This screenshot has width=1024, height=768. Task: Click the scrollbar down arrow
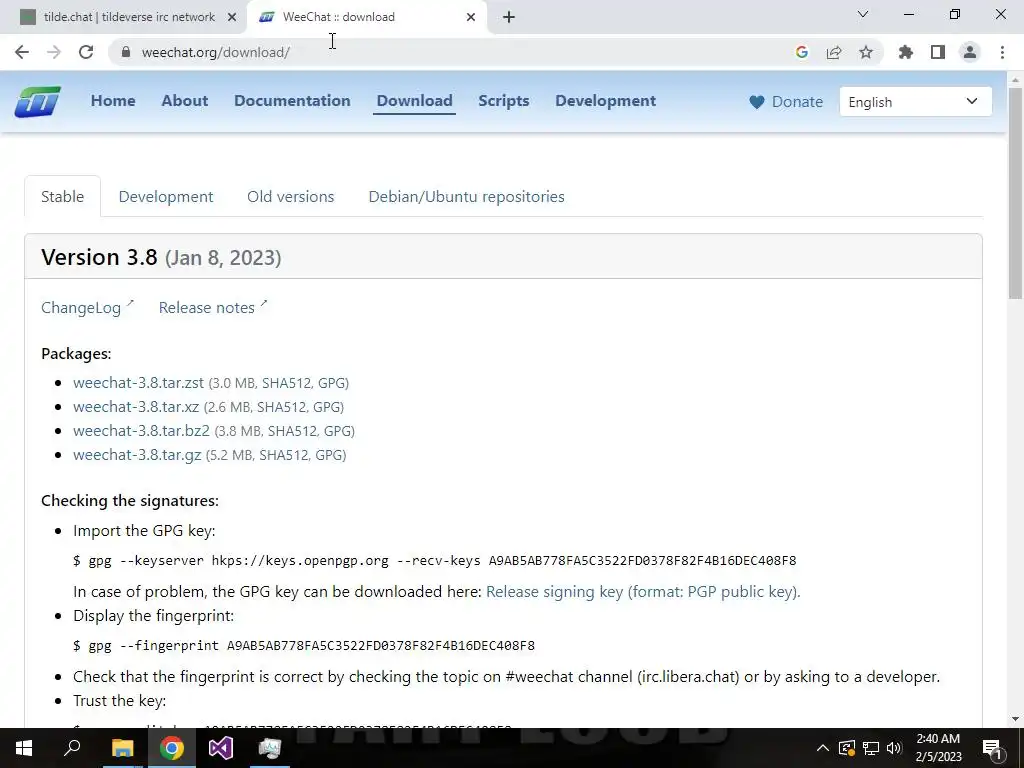coord(1016,719)
